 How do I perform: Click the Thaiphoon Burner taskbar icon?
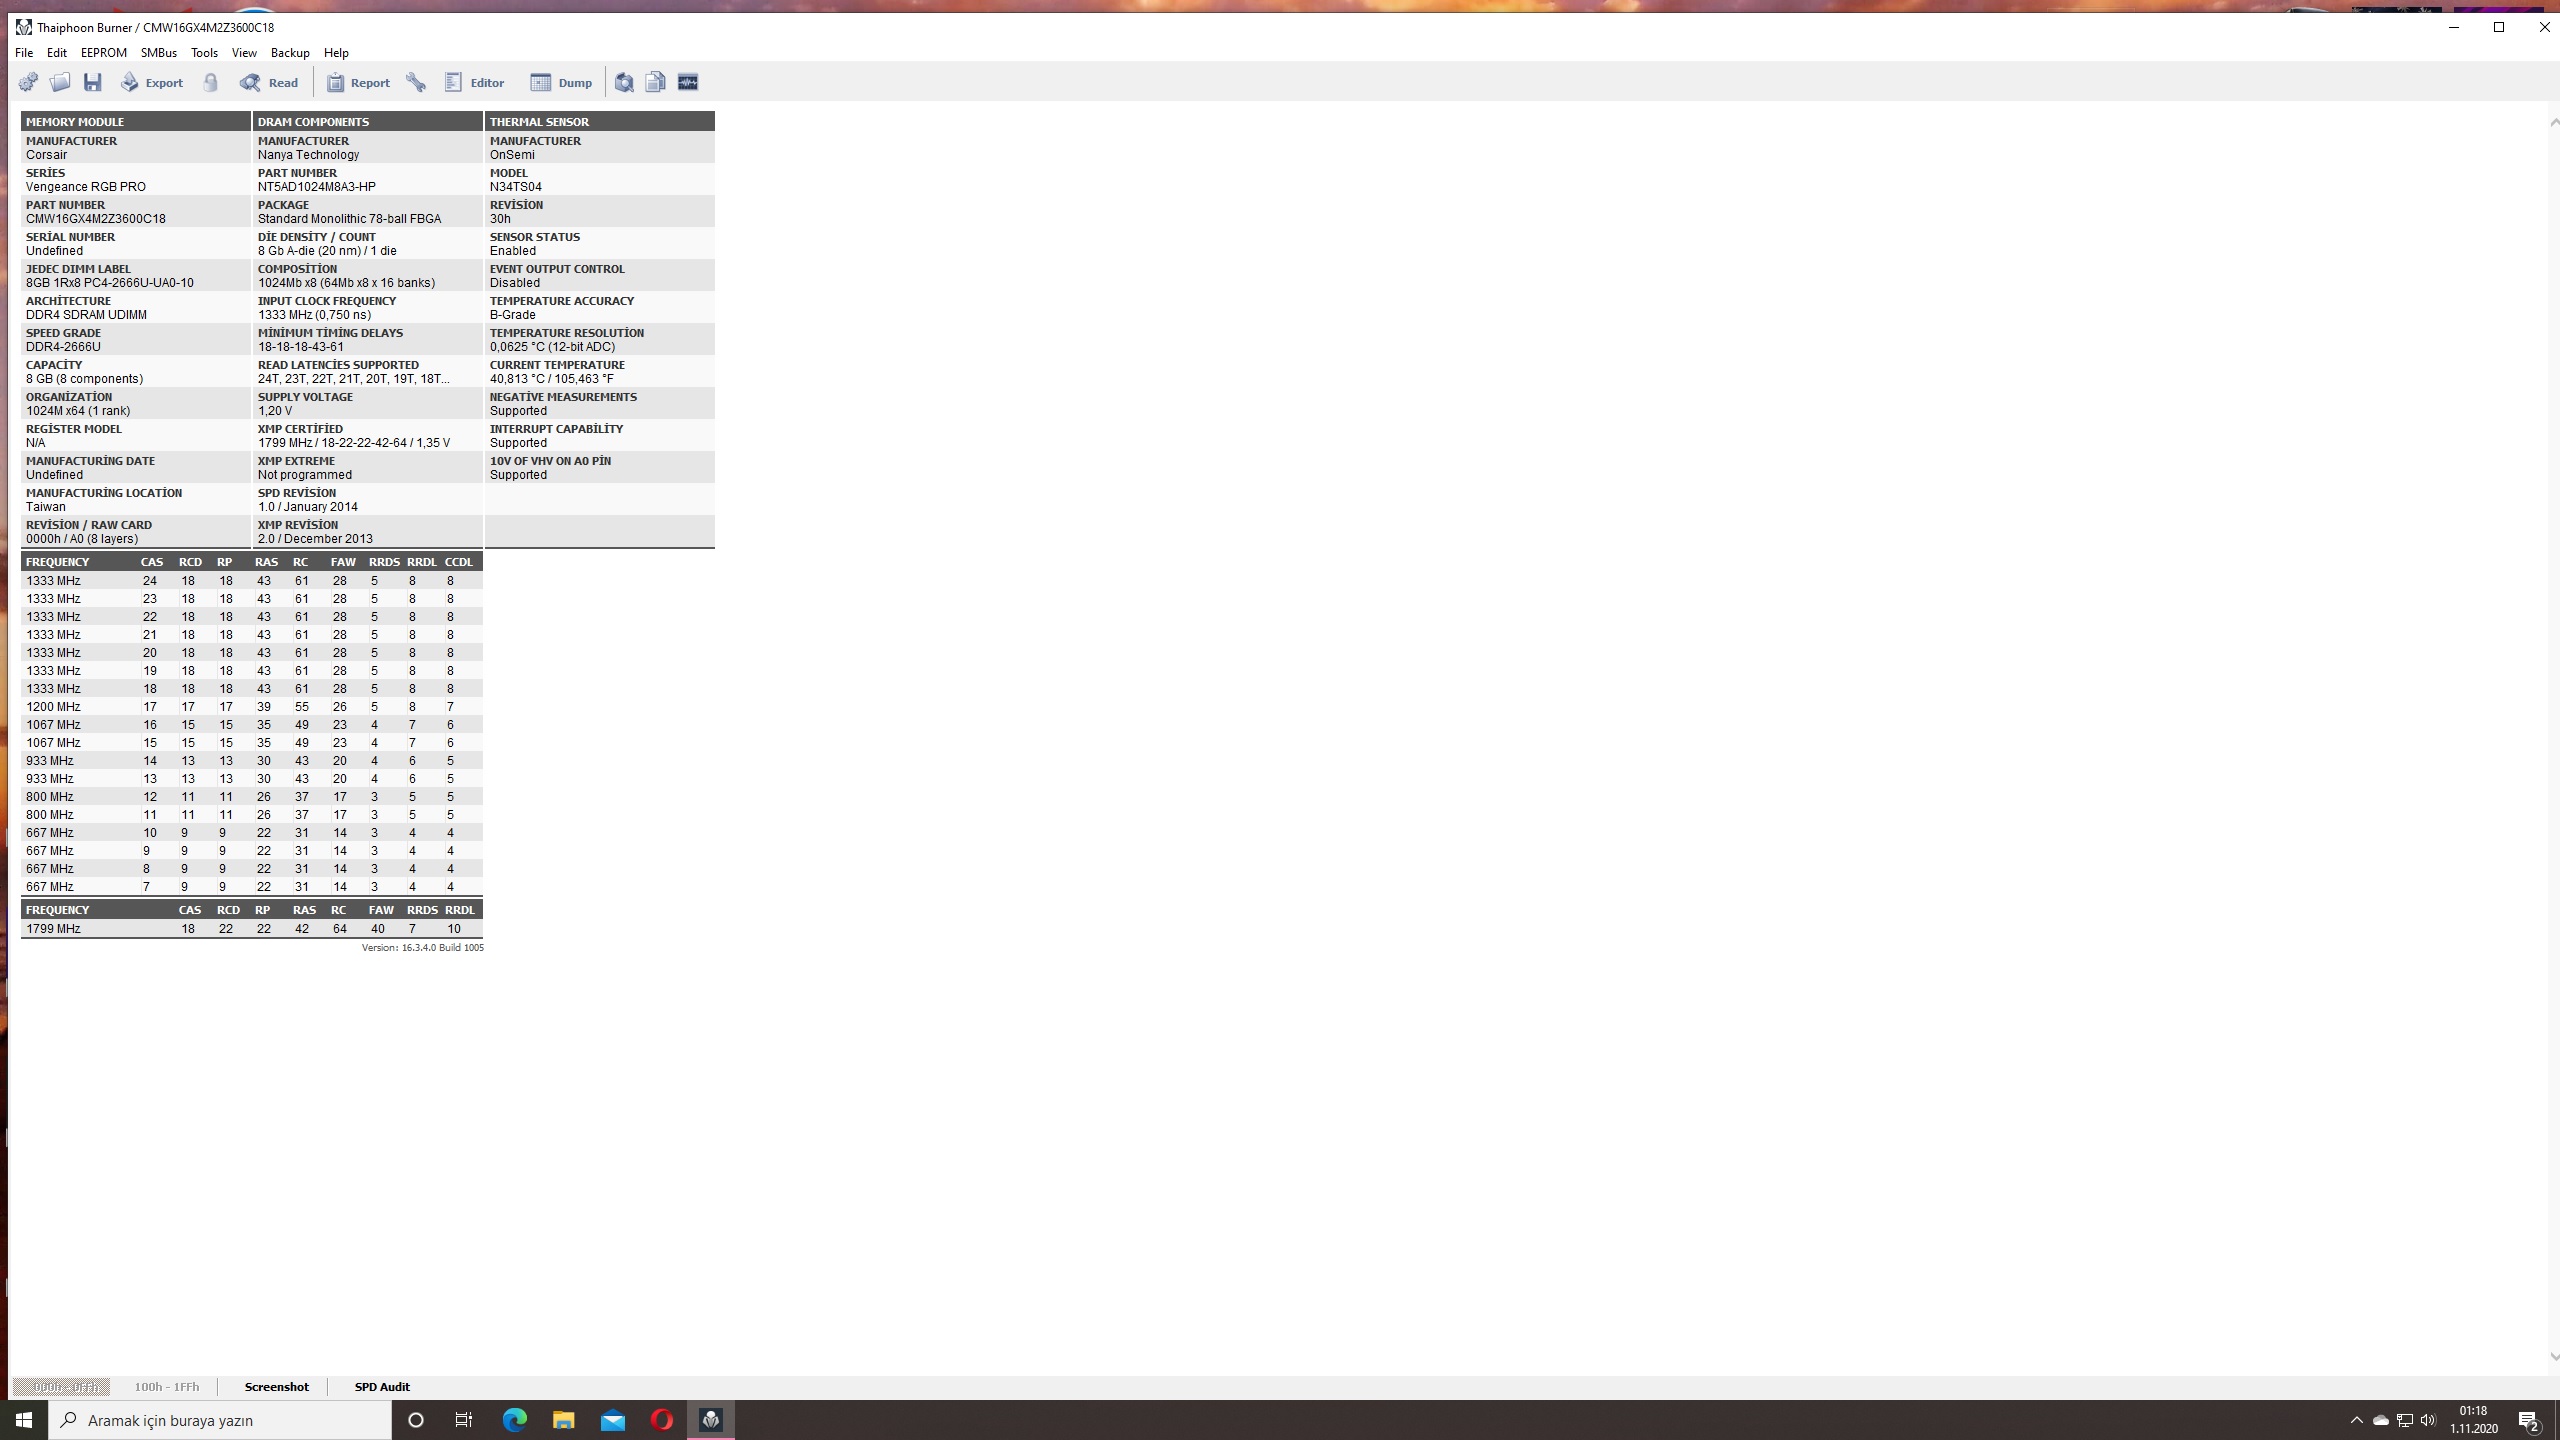(710, 1420)
